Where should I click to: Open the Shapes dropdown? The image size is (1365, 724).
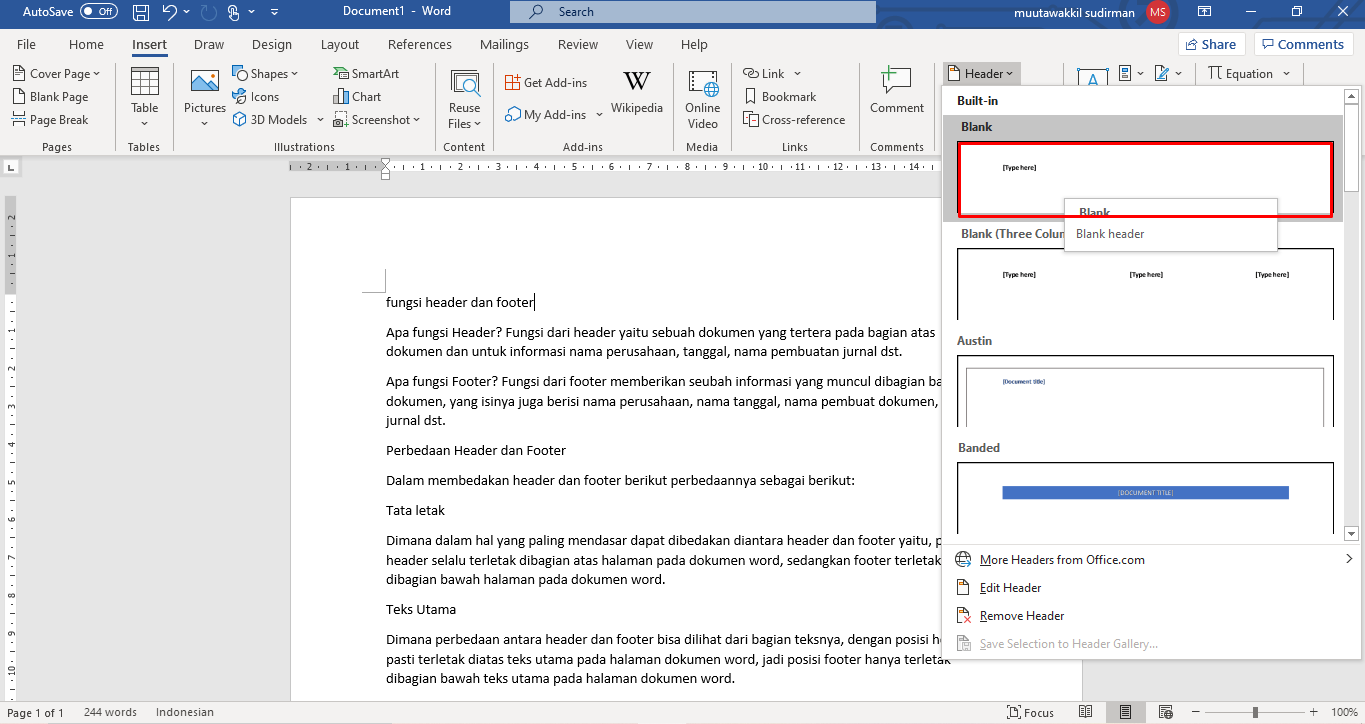265,73
